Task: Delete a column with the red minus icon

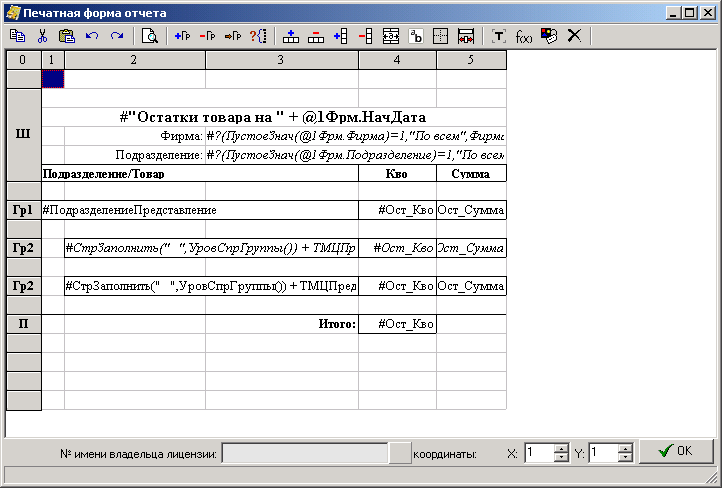Action: [x=366, y=36]
